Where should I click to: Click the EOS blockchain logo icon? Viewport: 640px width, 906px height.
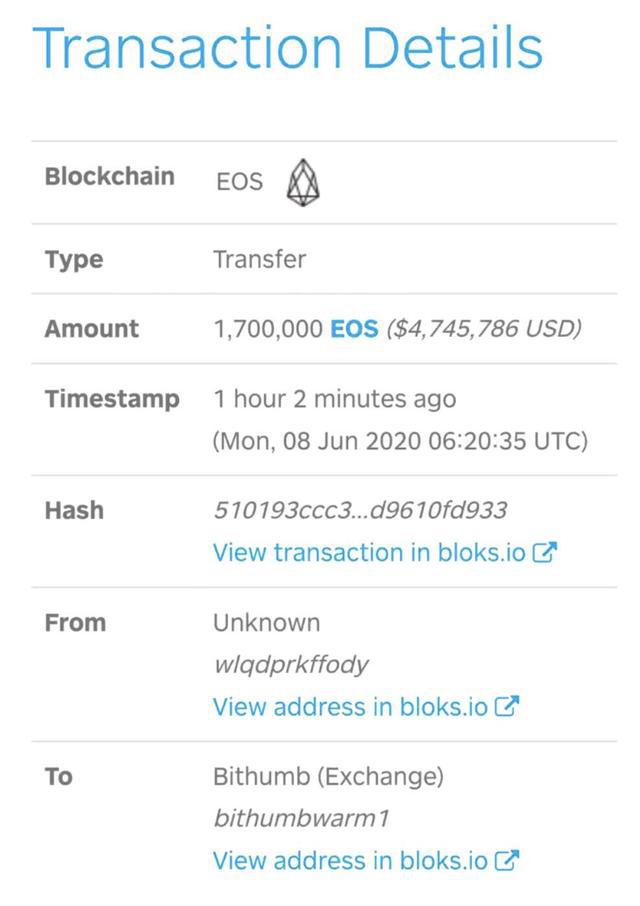click(302, 182)
